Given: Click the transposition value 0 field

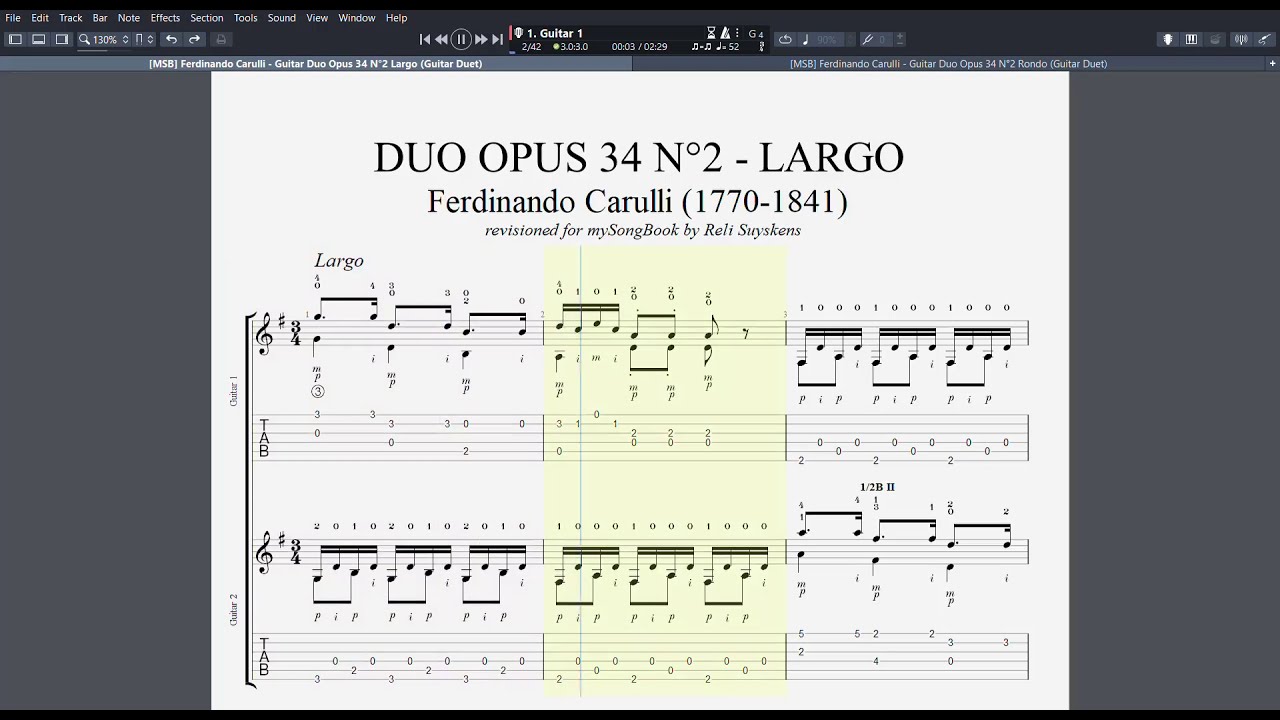Looking at the screenshot, I should click(x=884, y=40).
